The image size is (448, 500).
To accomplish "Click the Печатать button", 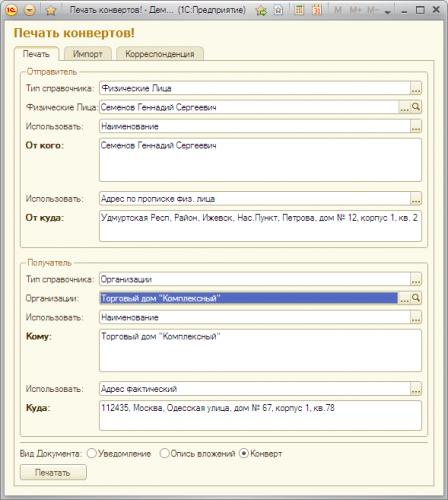I will pyautogui.click(x=53, y=472).
